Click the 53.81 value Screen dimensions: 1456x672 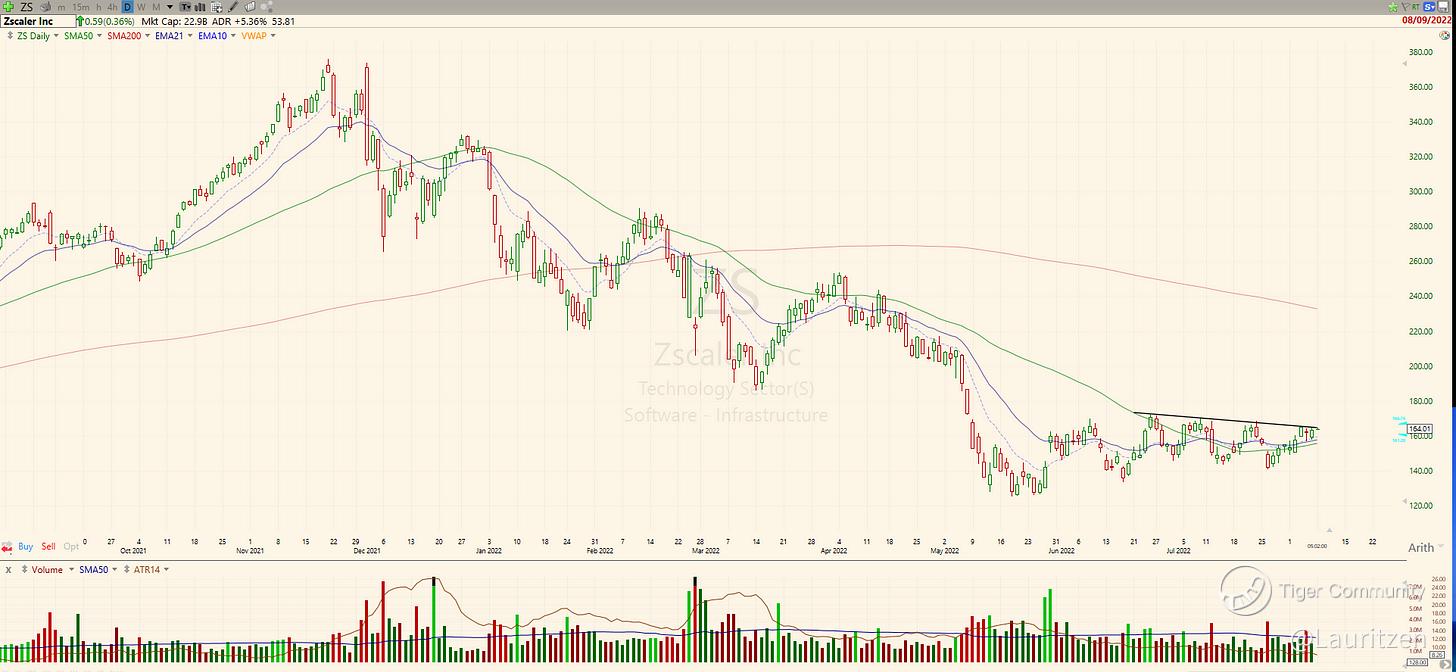pos(283,21)
